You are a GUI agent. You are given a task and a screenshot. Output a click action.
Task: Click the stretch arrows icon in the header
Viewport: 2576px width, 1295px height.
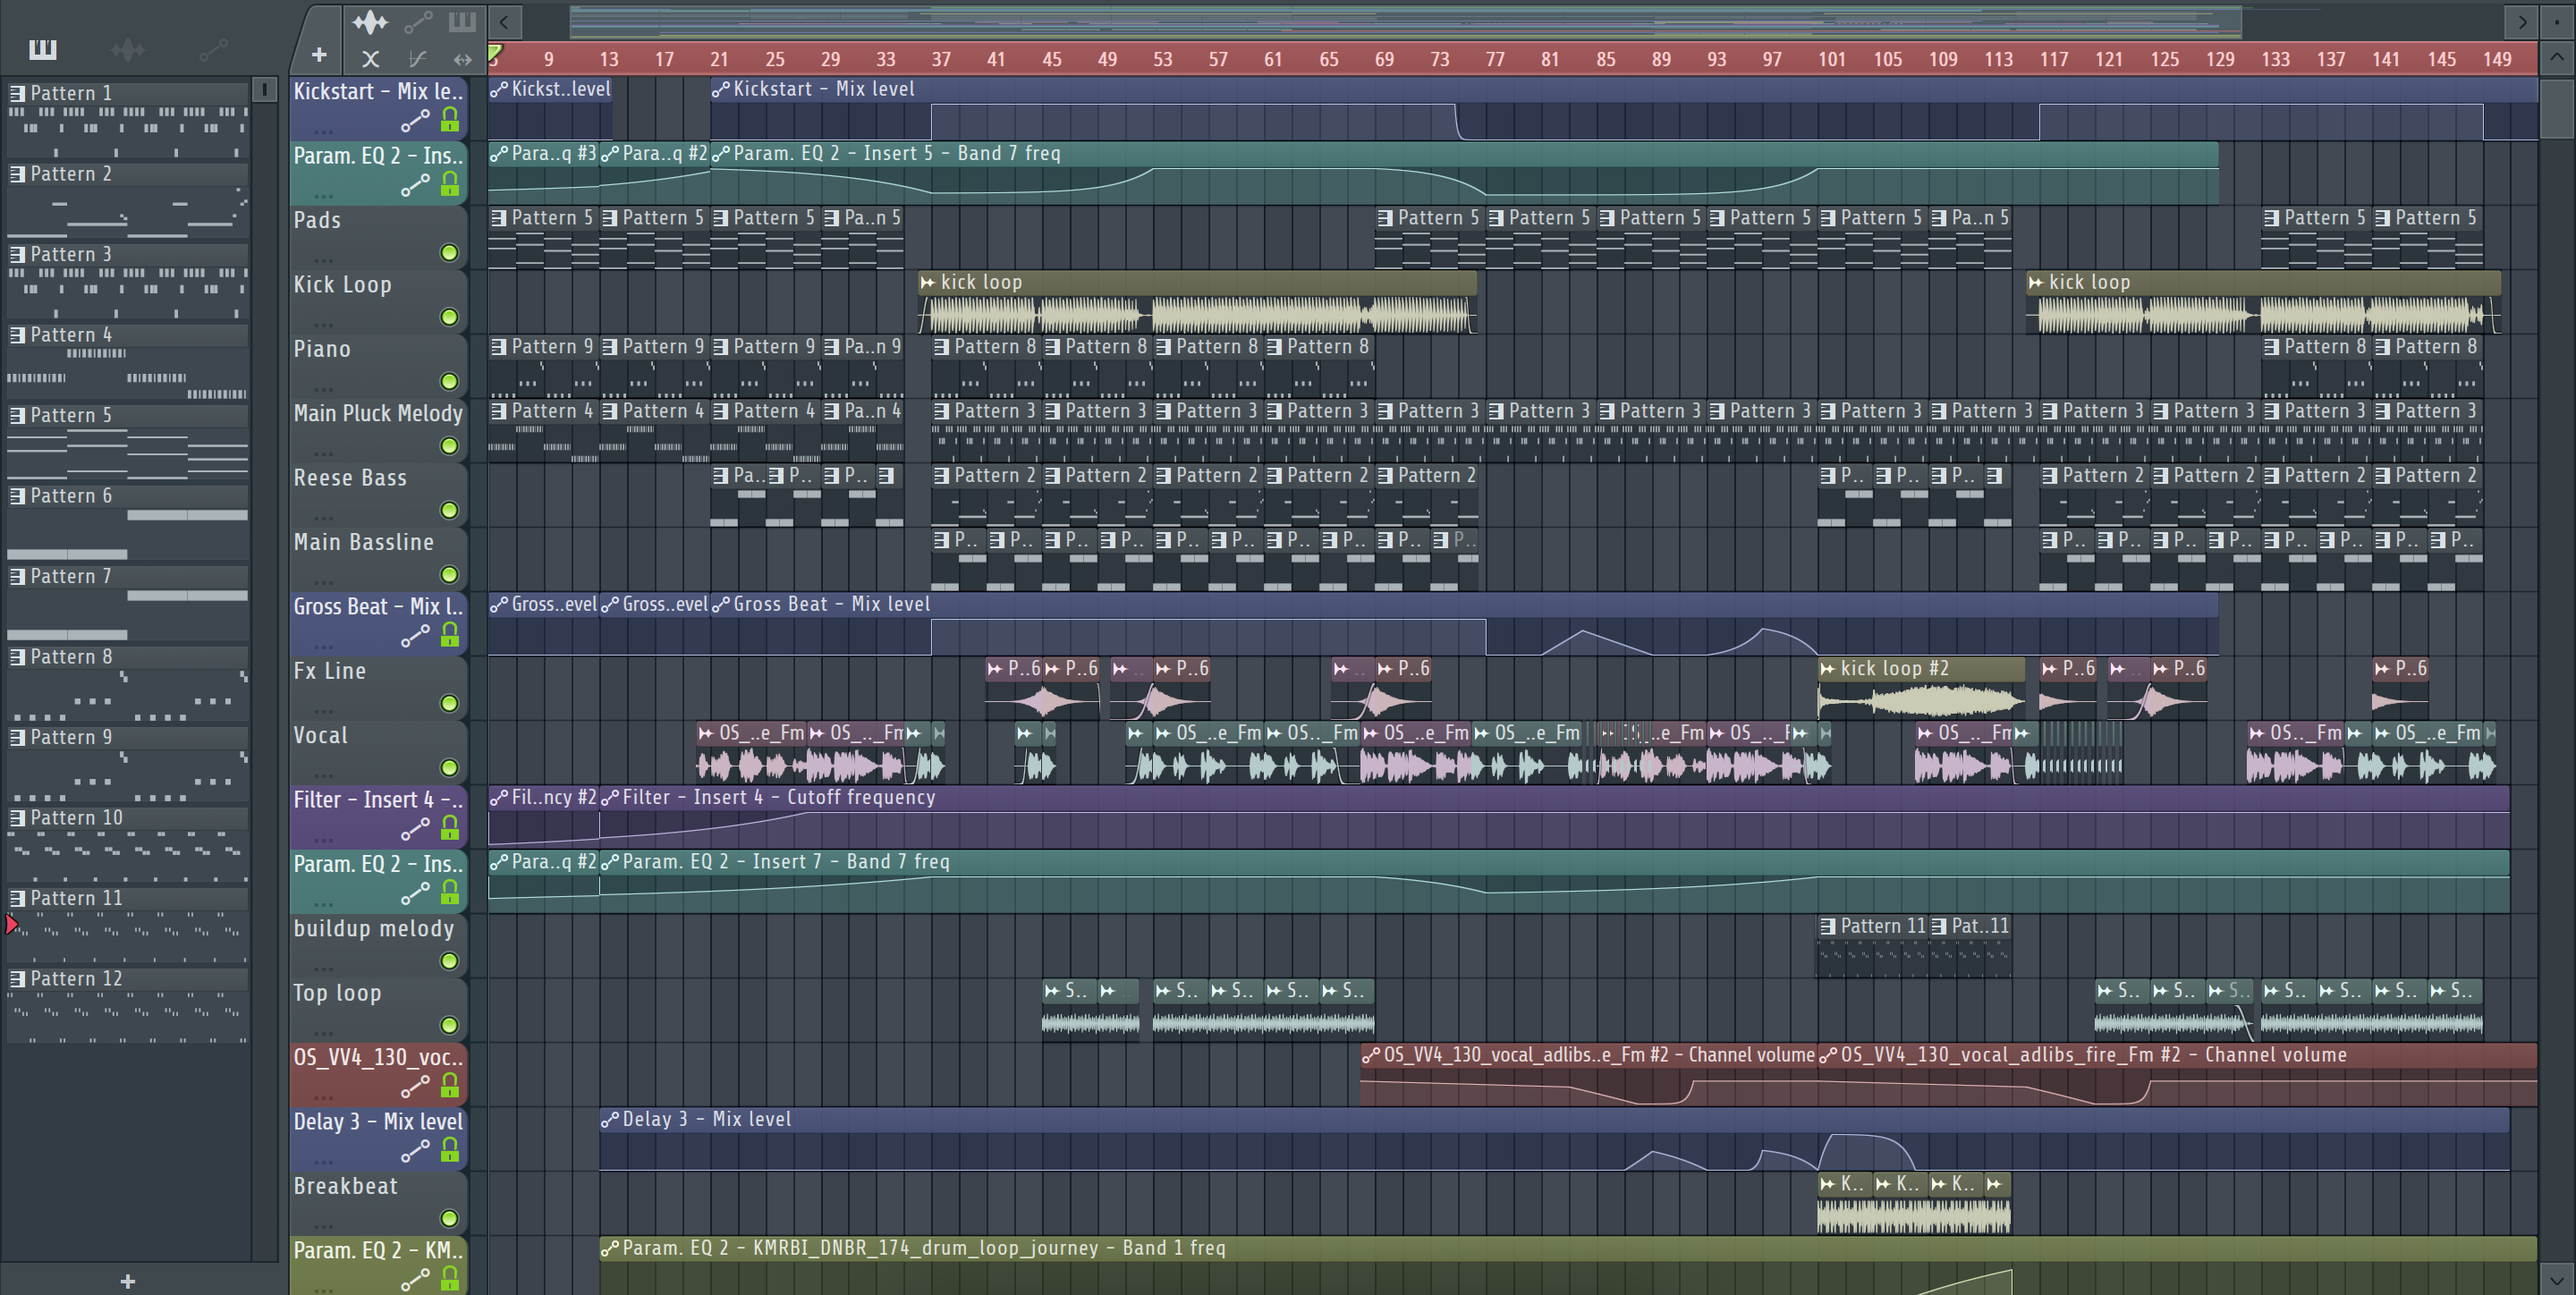[x=462, y=59]
